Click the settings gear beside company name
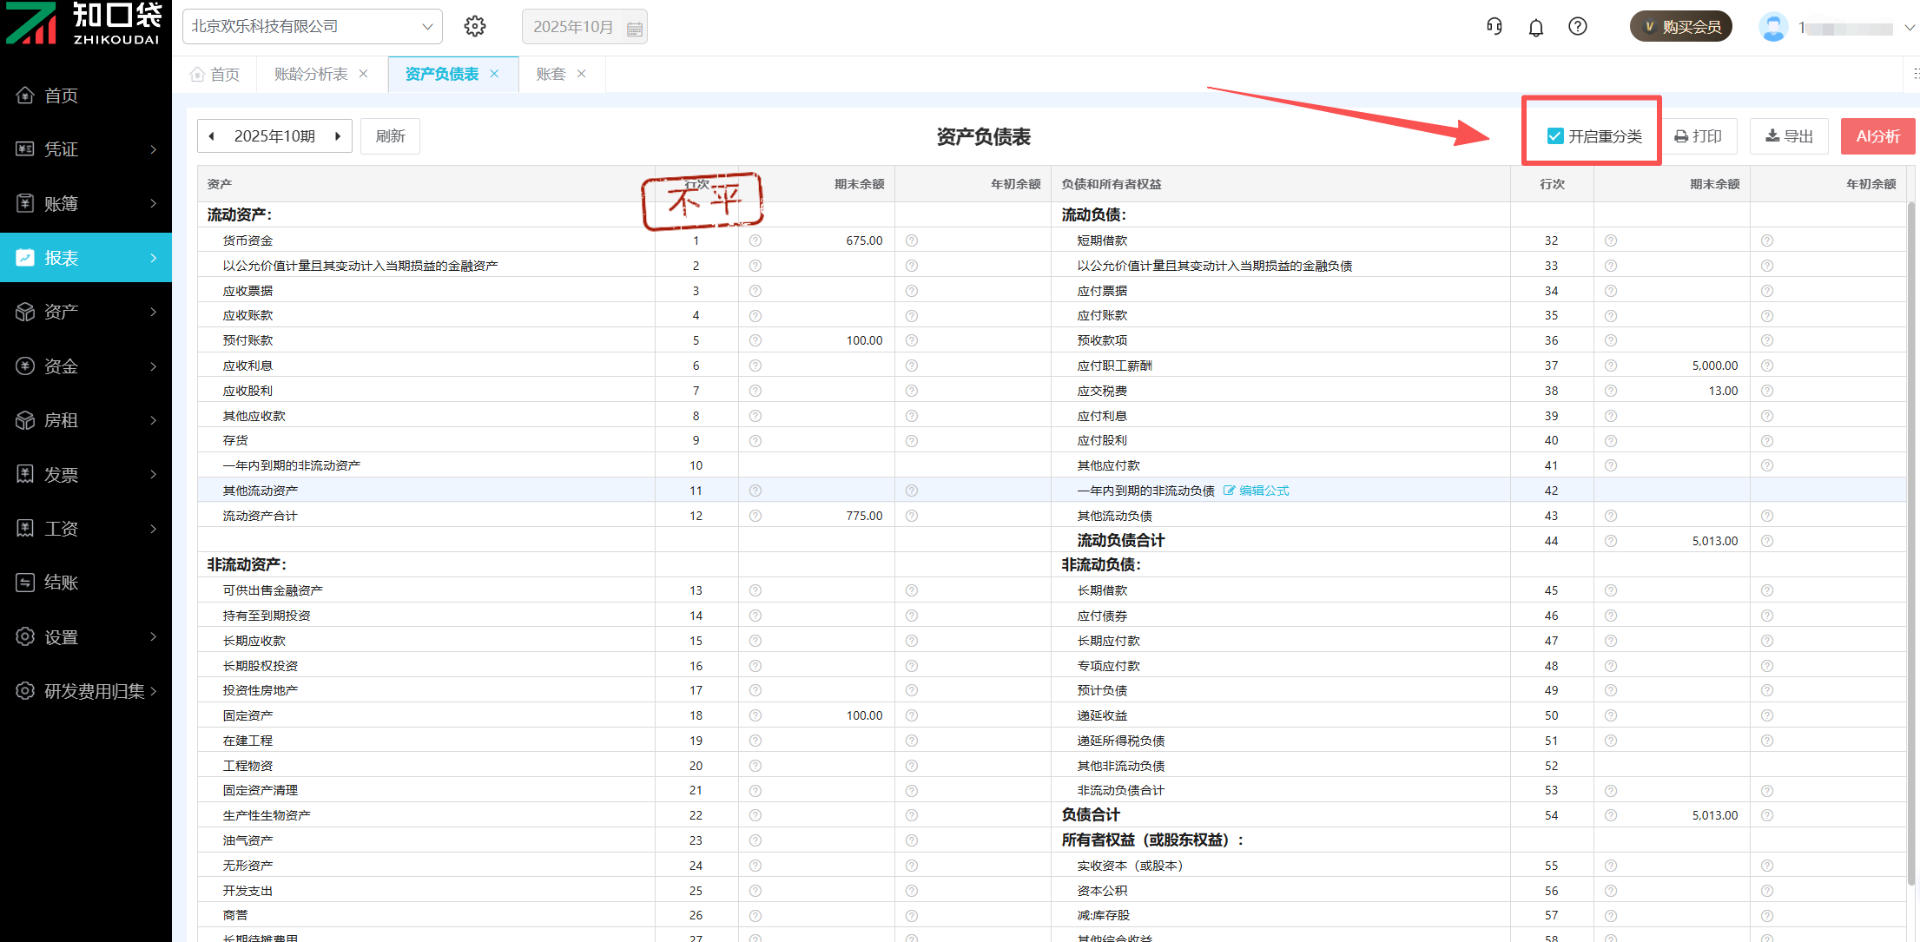 (475, 27)
